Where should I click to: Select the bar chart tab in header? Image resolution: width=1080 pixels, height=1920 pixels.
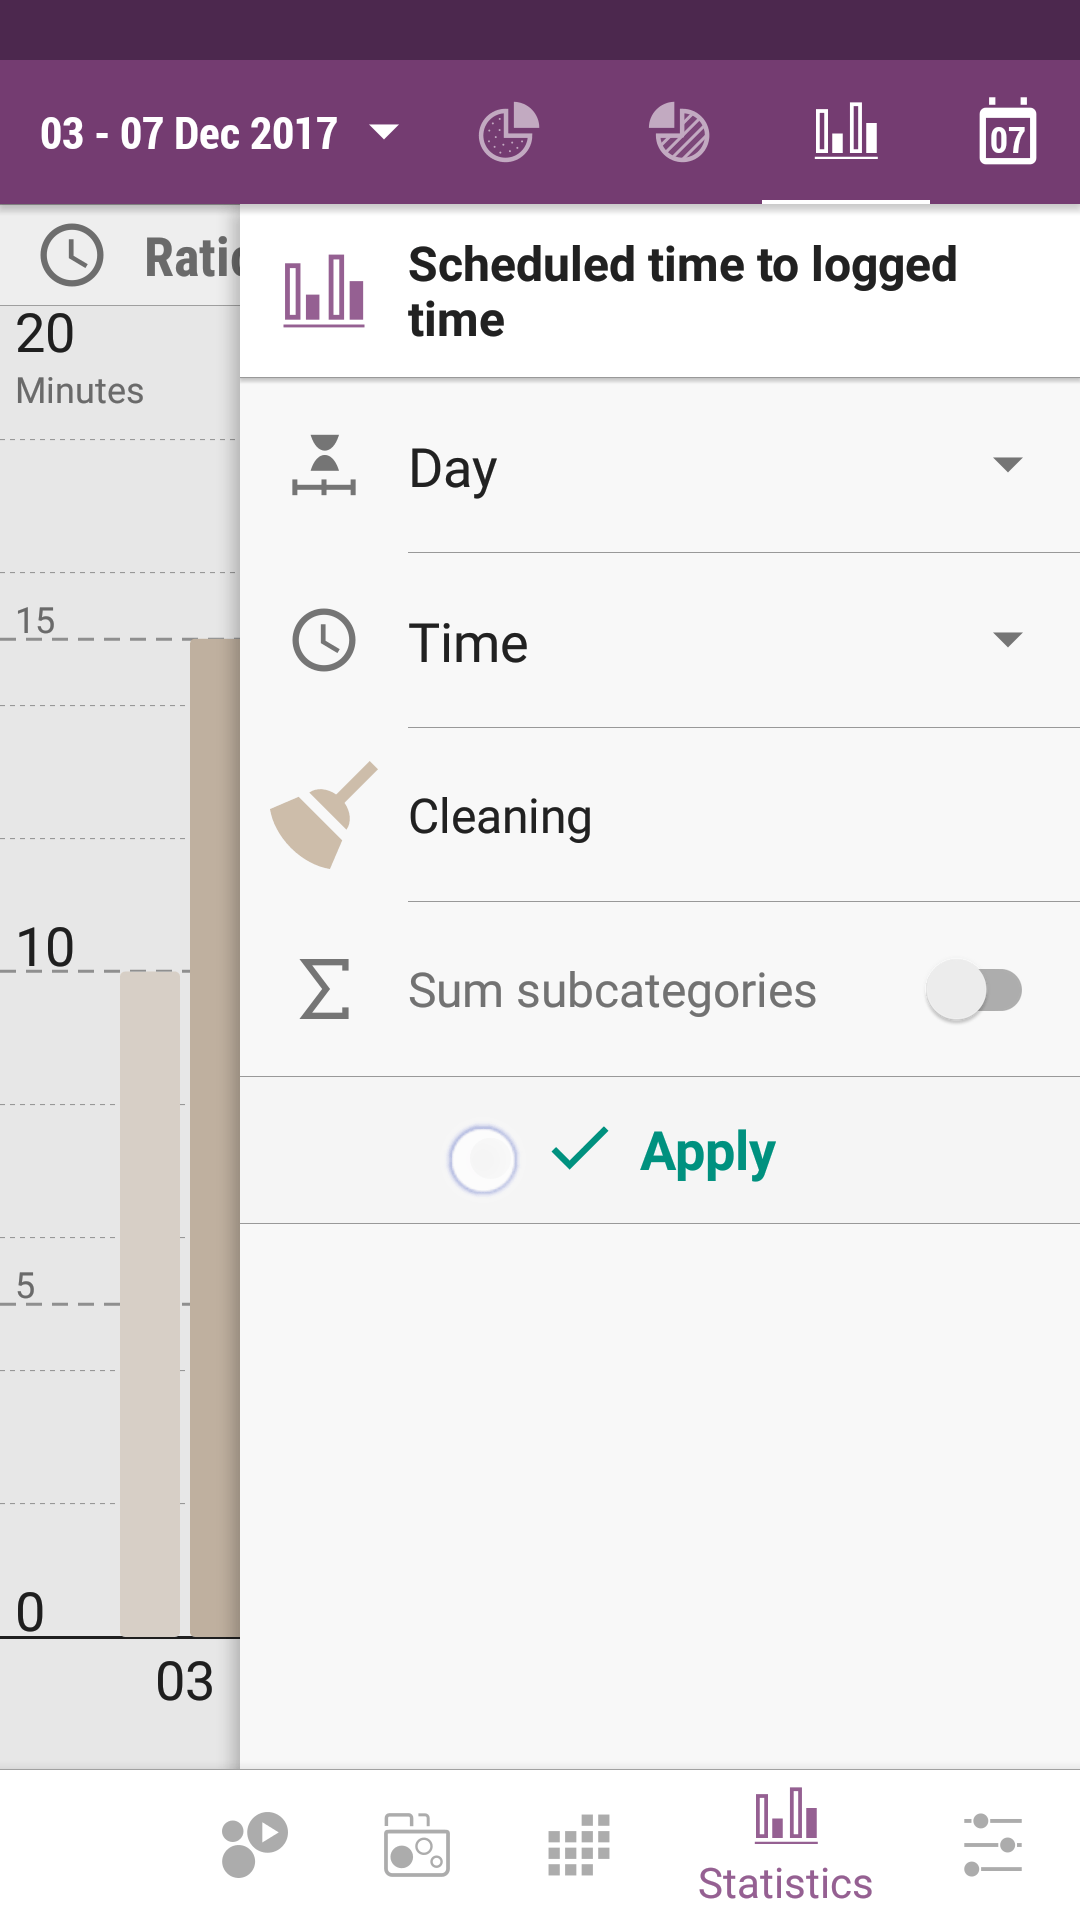[x=846, y=133]
